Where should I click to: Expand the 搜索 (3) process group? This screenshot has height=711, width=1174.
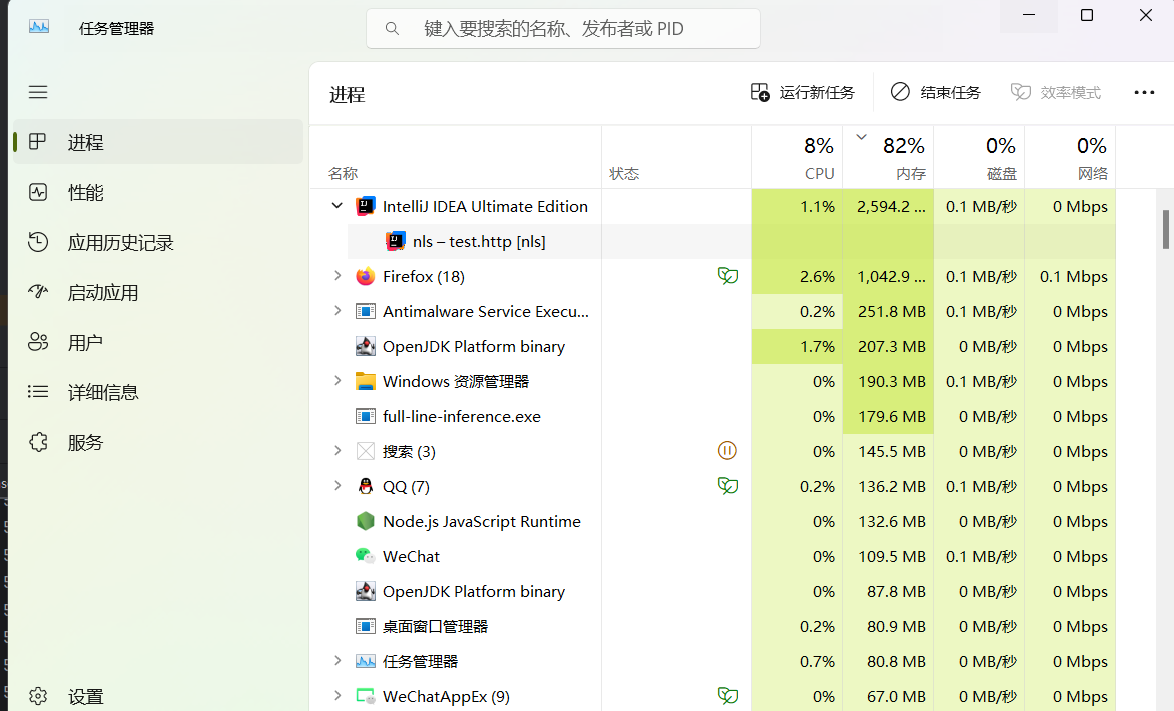click(337, 451)
